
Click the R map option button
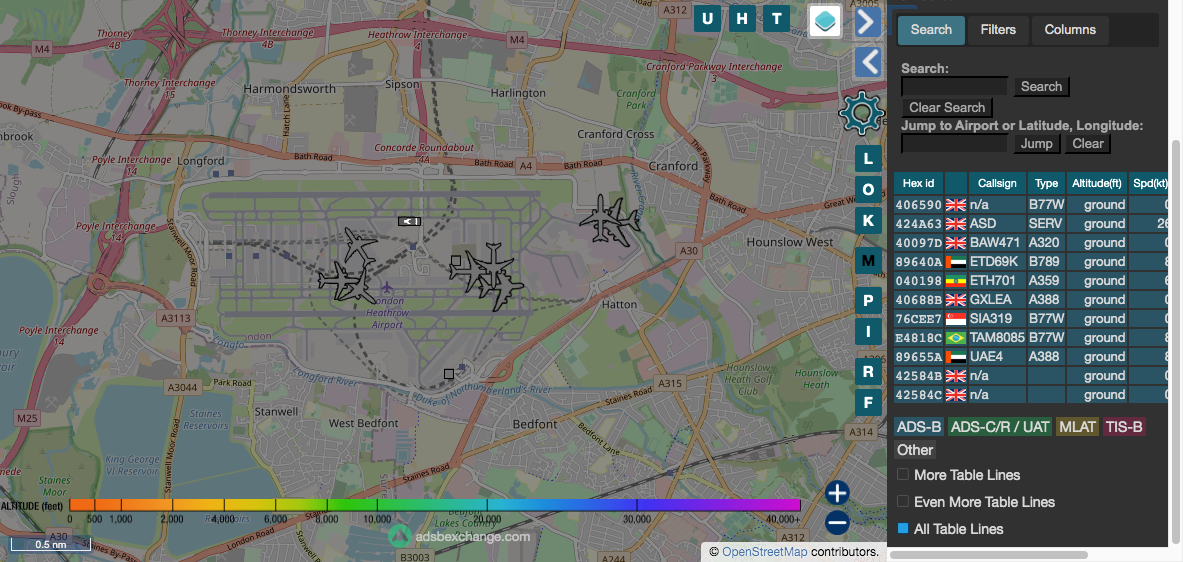(x=868, y=371)
